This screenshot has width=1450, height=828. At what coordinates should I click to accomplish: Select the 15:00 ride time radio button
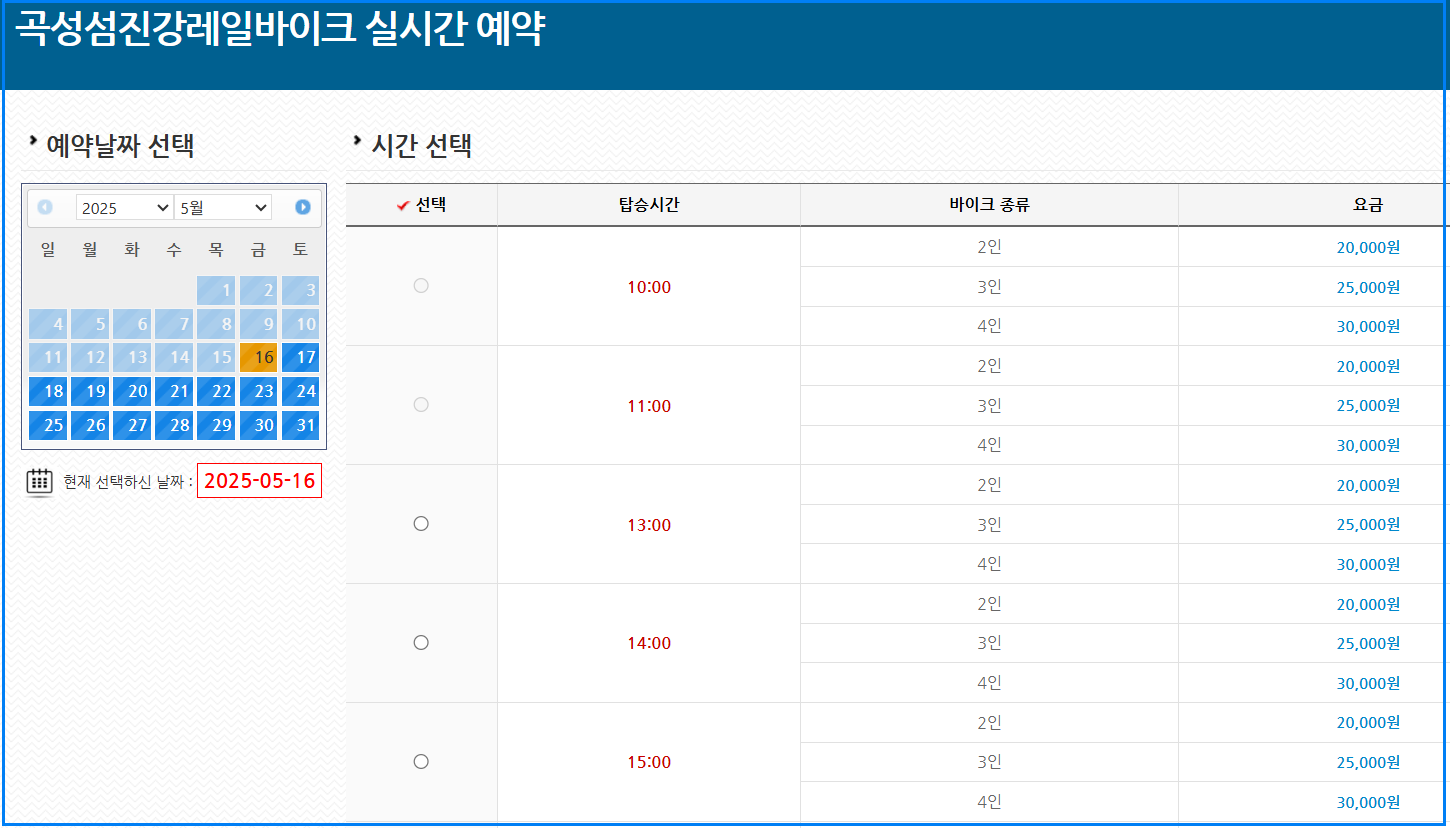pyautogui.click(x=421, y=761)
